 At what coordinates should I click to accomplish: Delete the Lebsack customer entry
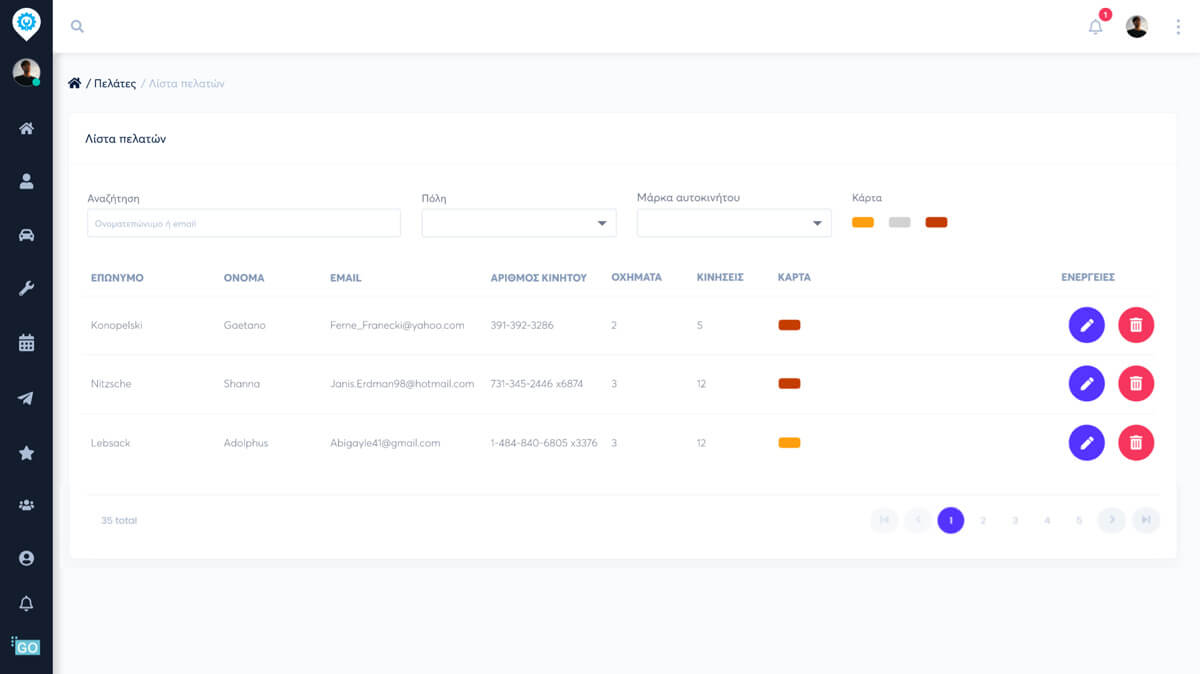[1136, 442]
